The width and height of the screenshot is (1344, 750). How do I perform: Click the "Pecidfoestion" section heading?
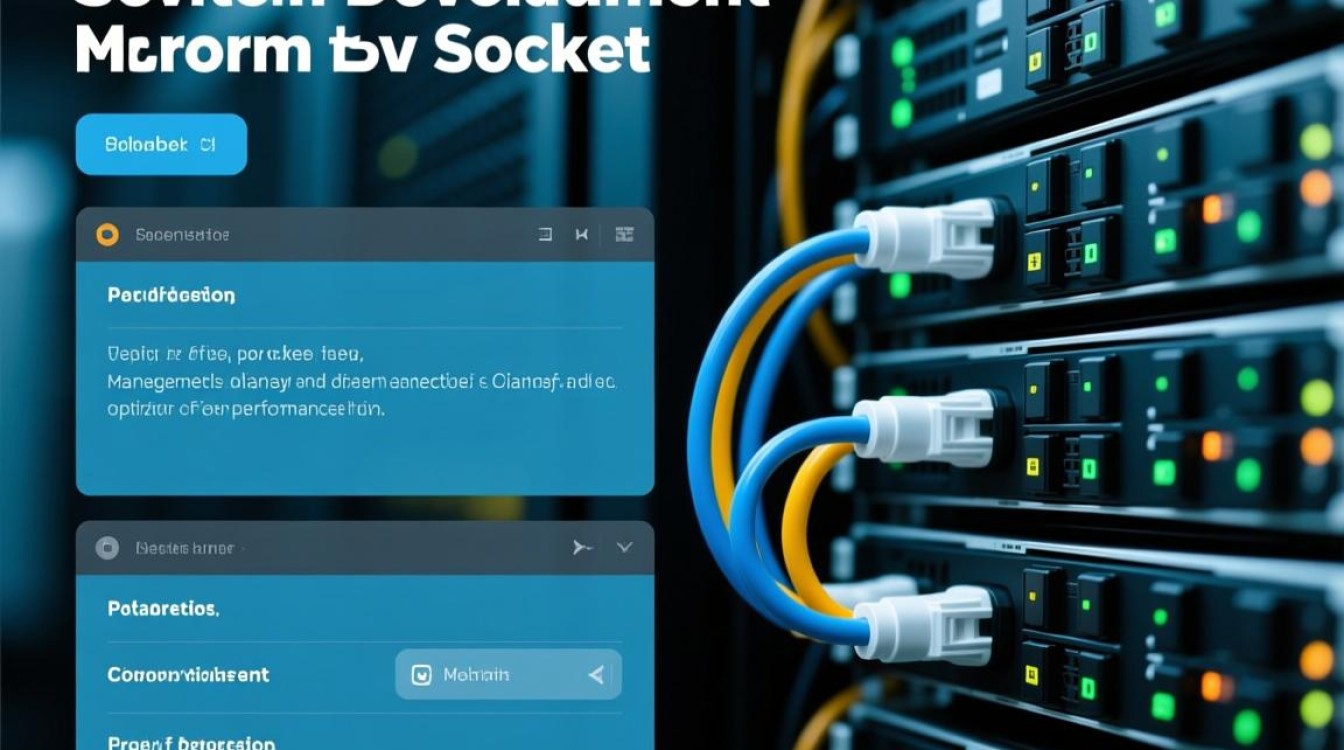[x=171, y=296]
